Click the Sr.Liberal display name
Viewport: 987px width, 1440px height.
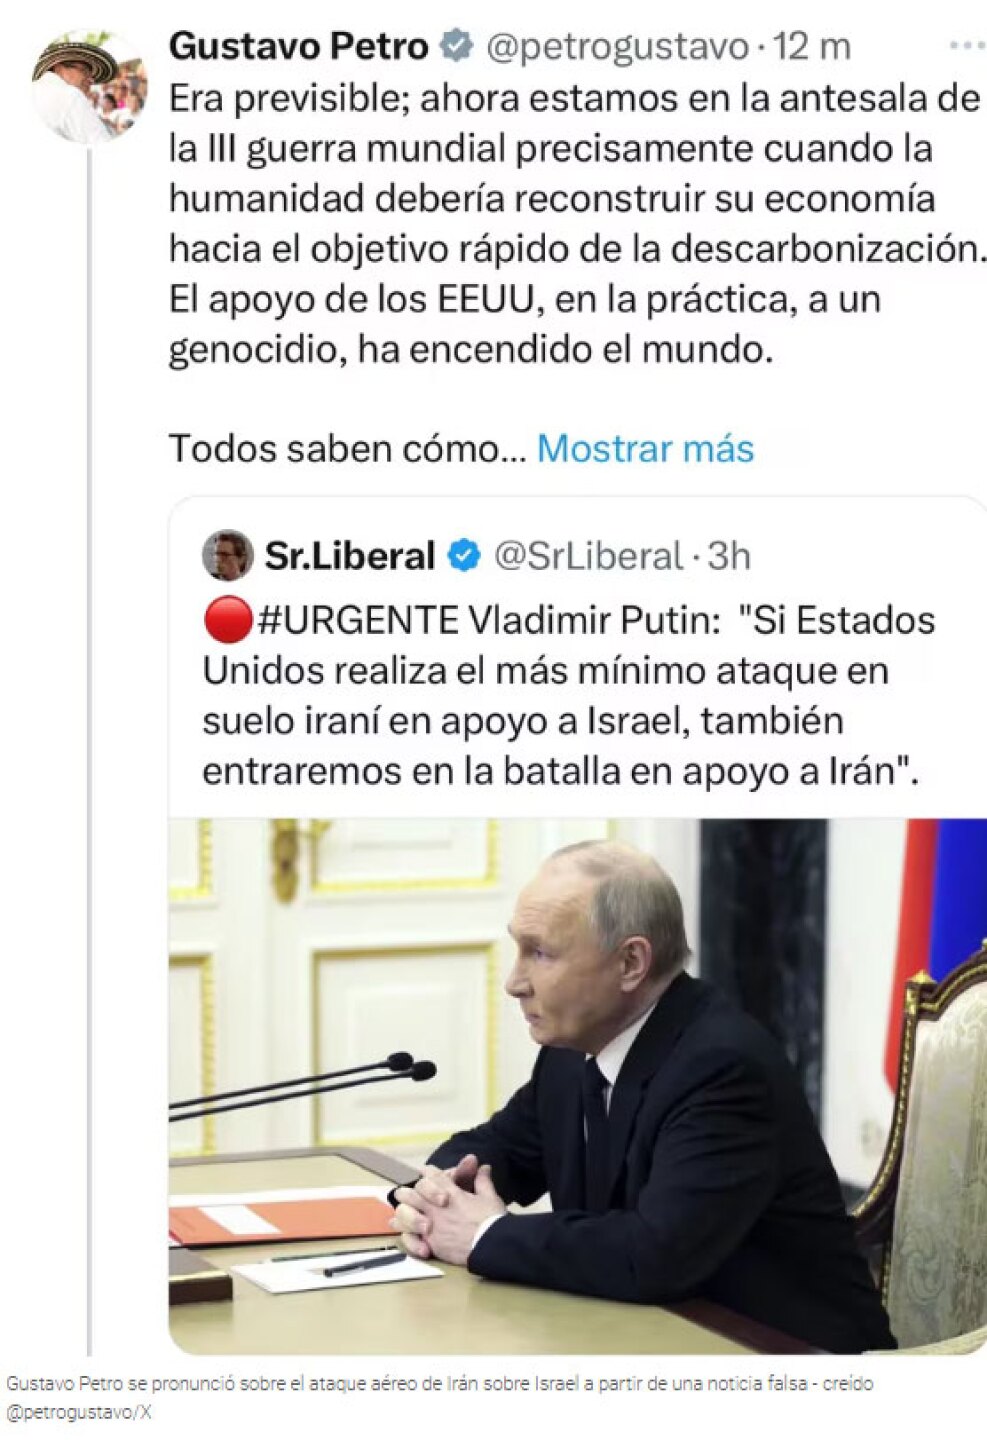[349, 555]
